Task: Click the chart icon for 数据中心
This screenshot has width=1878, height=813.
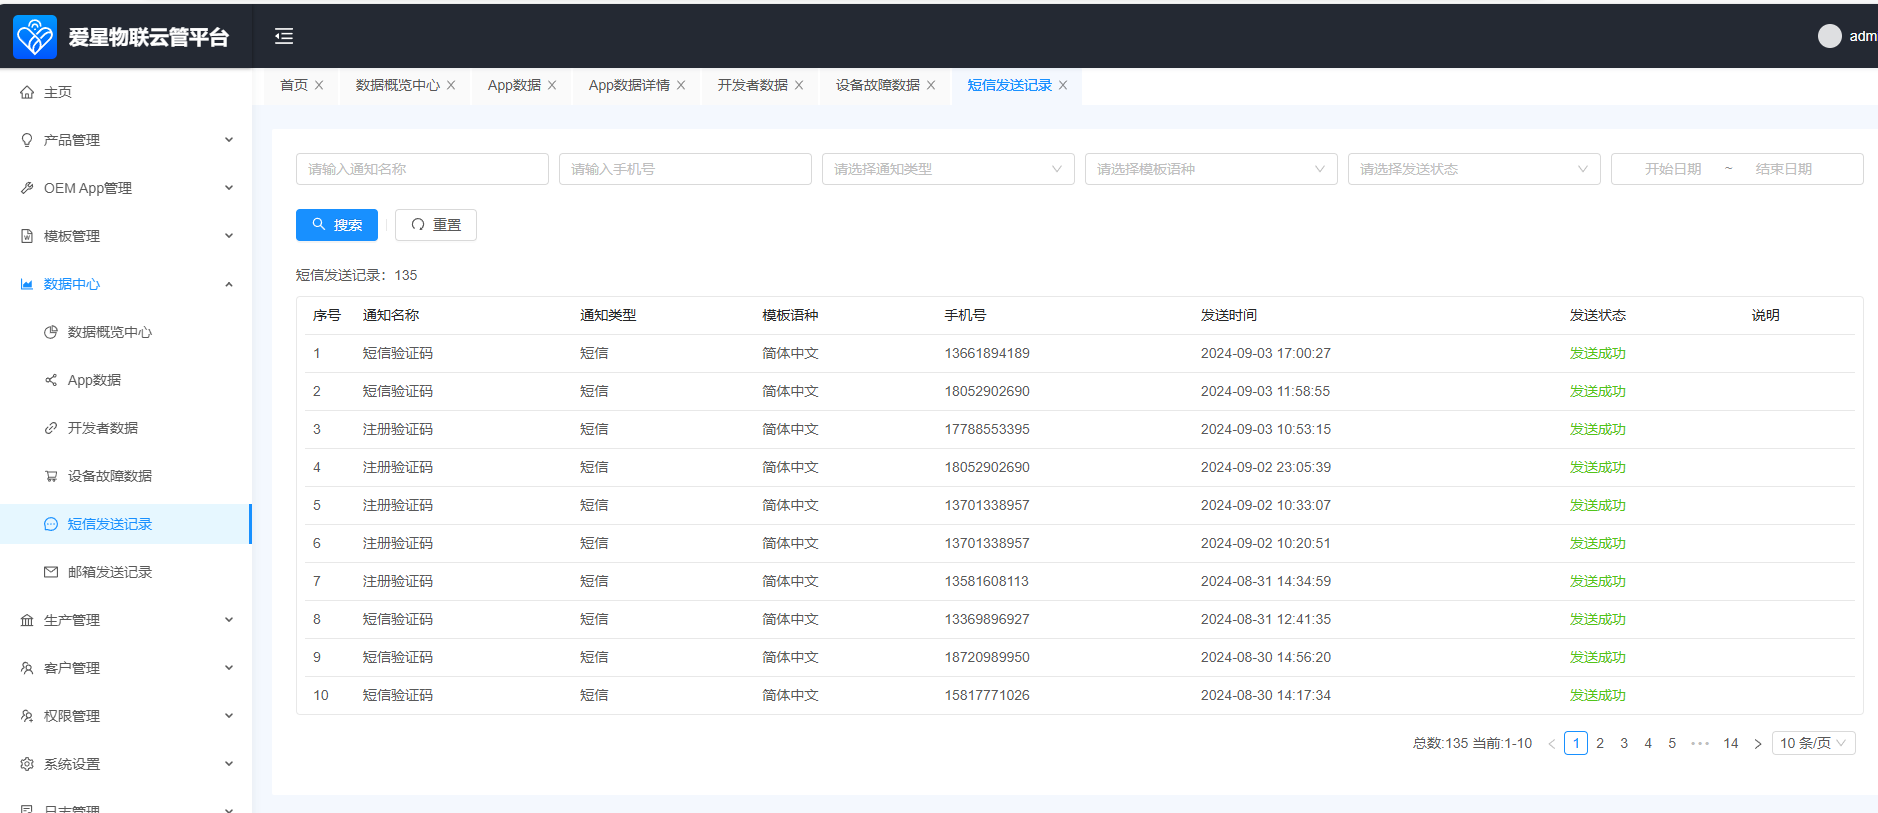Action: (x=27, y=284)
